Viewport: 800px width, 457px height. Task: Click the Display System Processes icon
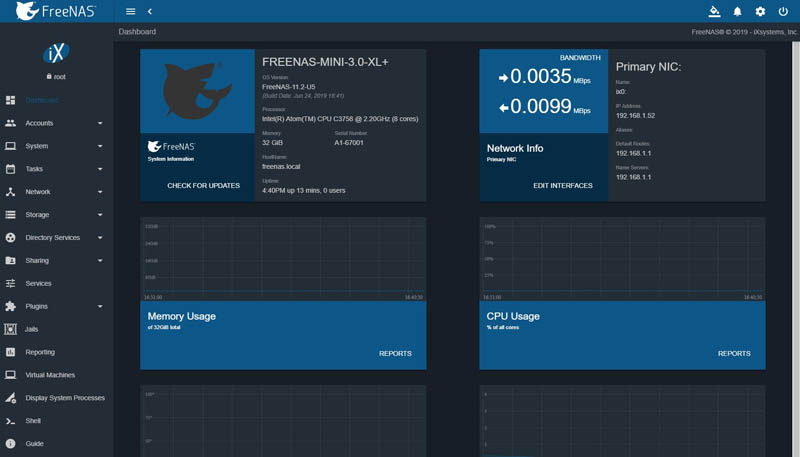point(10,398)
